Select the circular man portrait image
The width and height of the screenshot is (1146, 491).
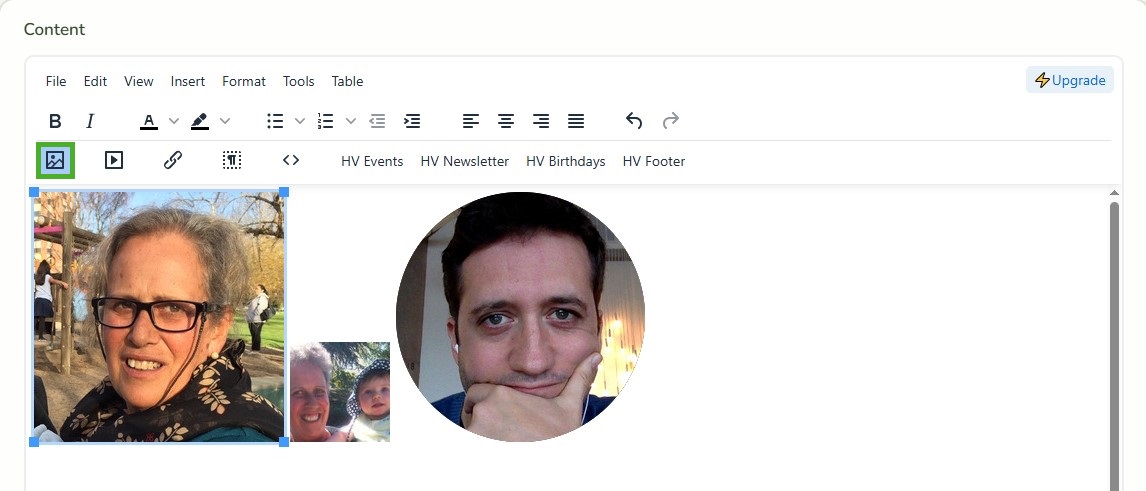(x=520, y=316)
